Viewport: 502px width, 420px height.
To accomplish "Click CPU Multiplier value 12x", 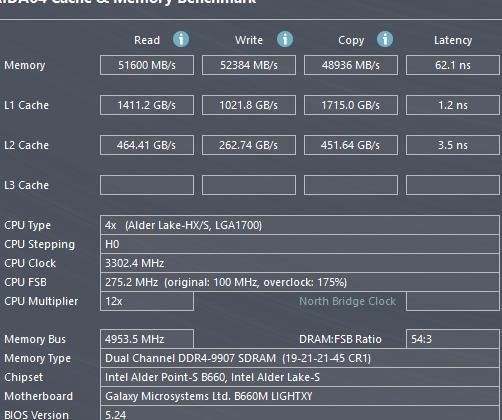I will [x=147, y=301].
